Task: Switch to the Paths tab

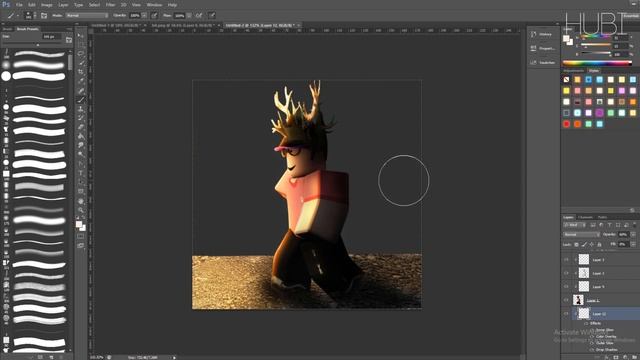Action: click(602, 217)
